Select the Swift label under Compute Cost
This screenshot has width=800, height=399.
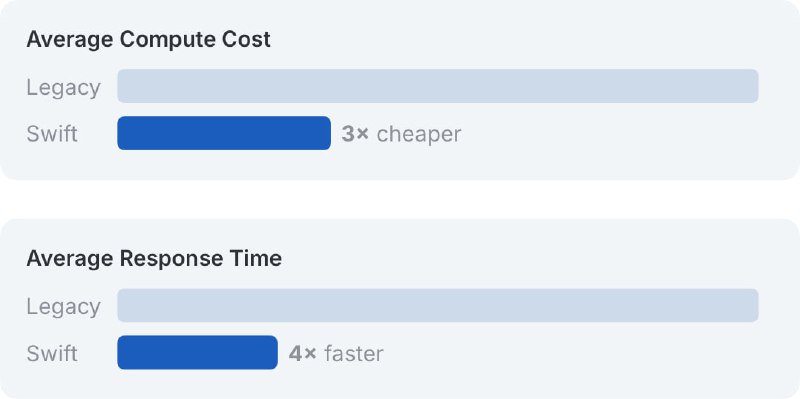(52, 134)
